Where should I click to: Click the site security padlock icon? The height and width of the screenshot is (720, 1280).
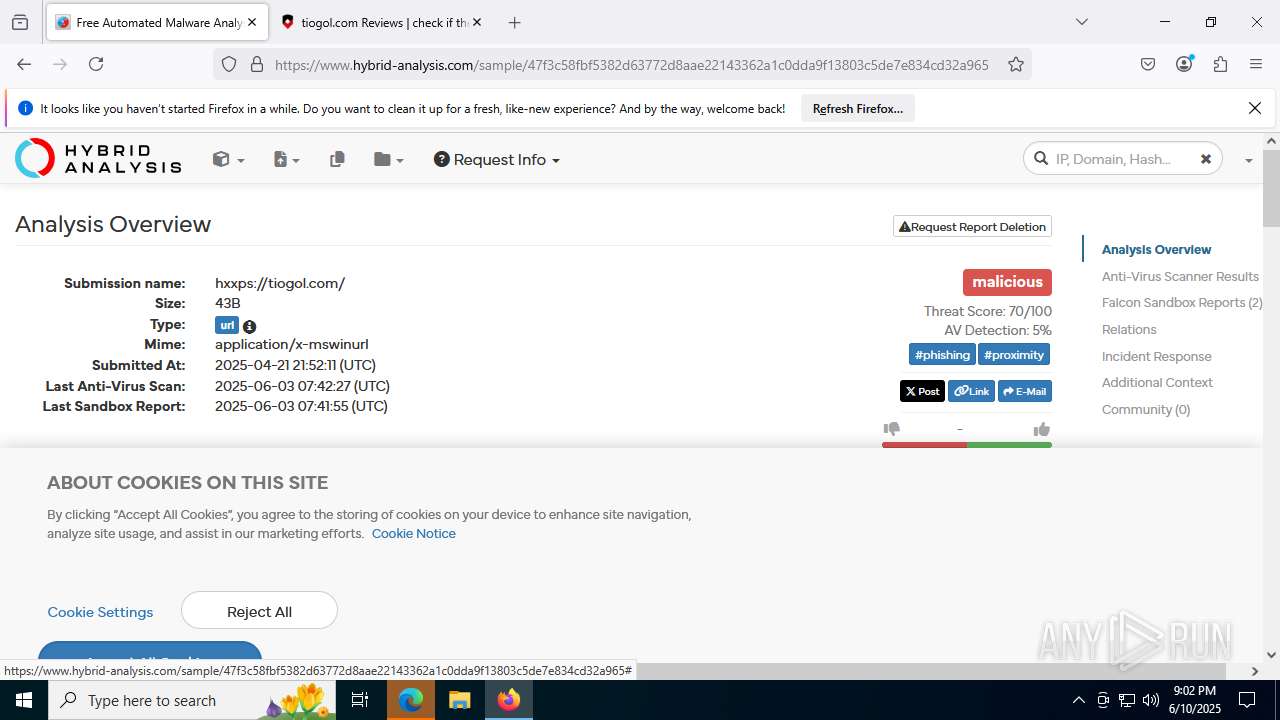tap(257, 64)
